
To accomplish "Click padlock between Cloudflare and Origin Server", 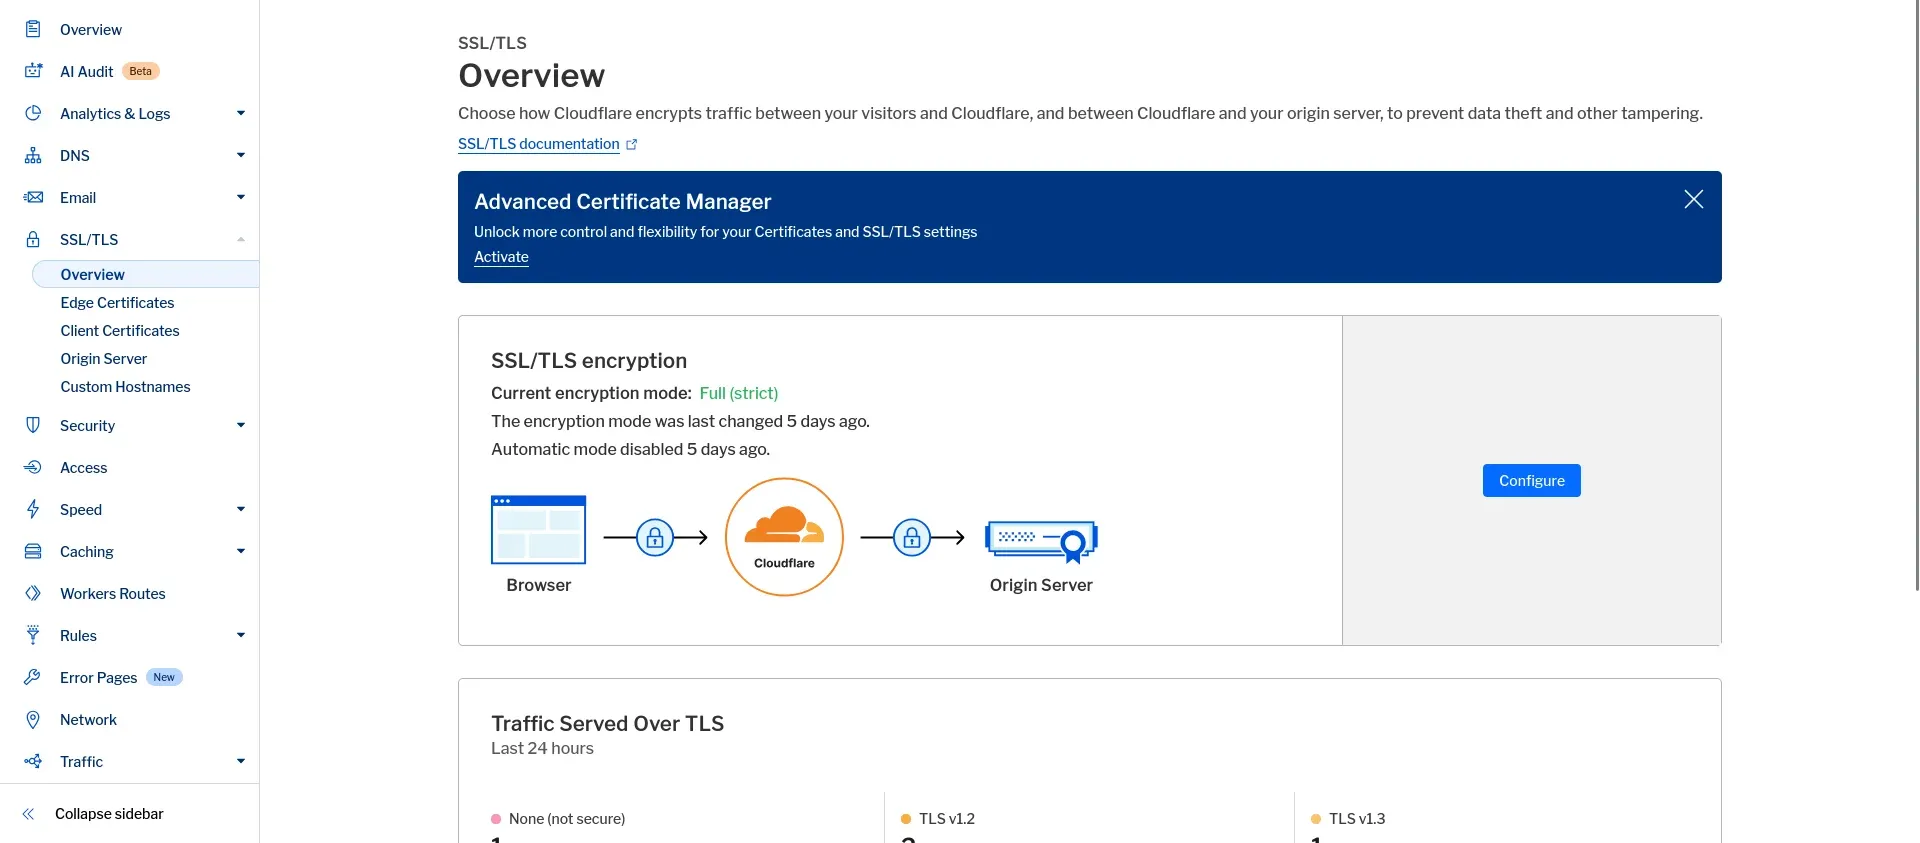I will pyautogui.click(x=912, y=538).
